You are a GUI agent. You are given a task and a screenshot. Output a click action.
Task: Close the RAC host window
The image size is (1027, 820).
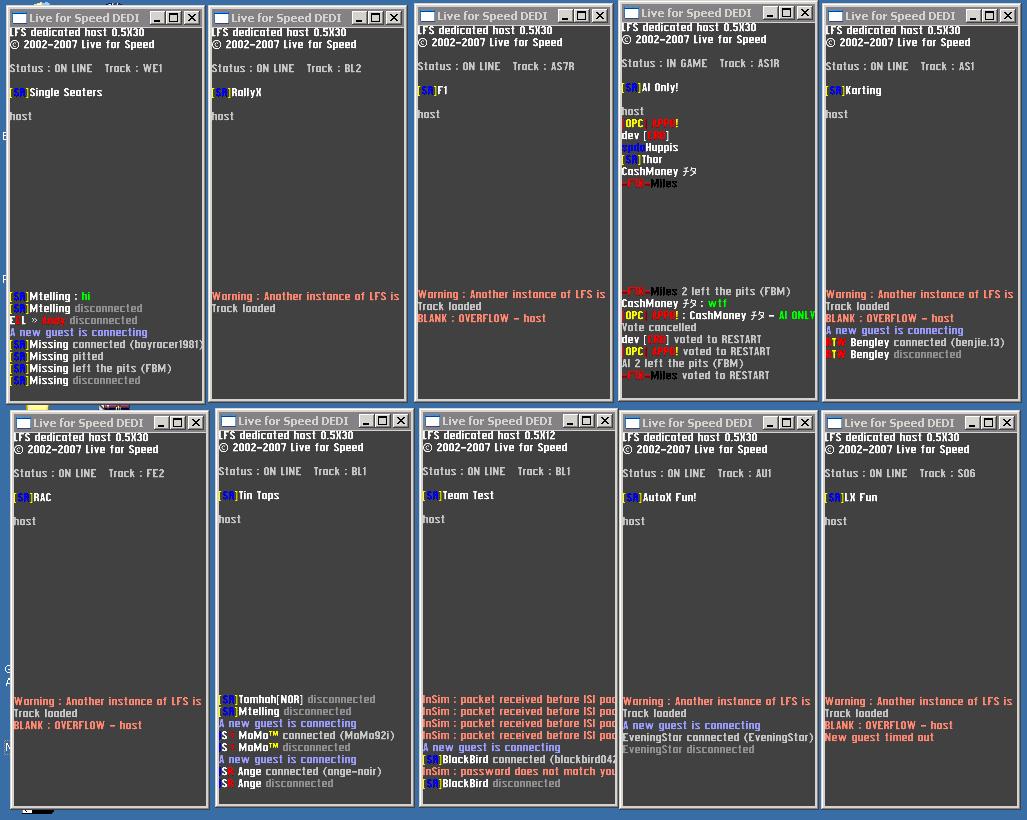[x=195, y=423]
